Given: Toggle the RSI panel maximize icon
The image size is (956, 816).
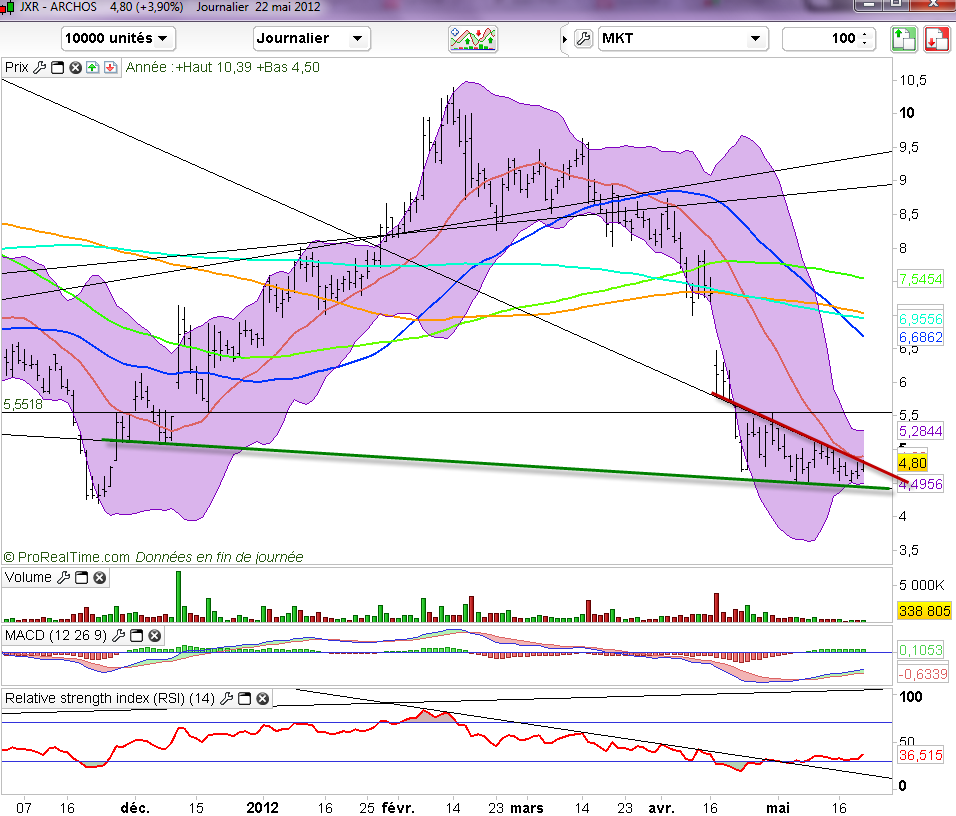Looking at the screenshot, I should click(x=243, y=698).
